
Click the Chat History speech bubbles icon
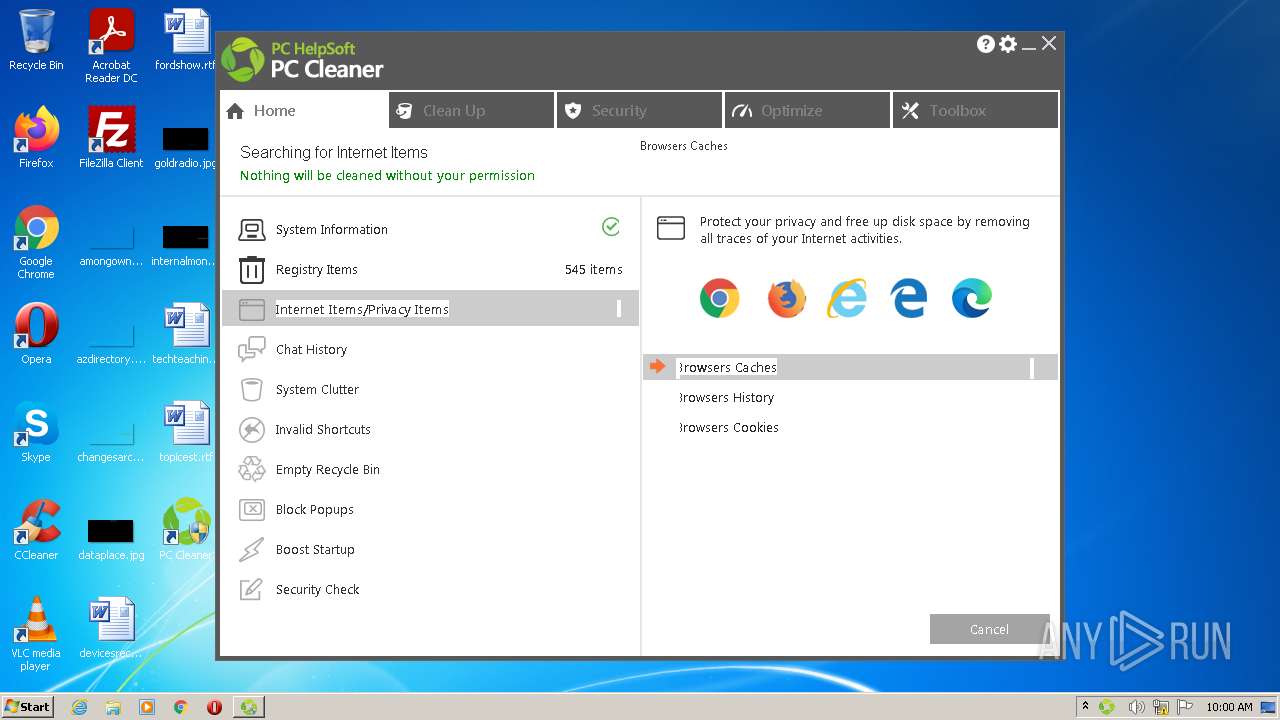pos(251,349)
